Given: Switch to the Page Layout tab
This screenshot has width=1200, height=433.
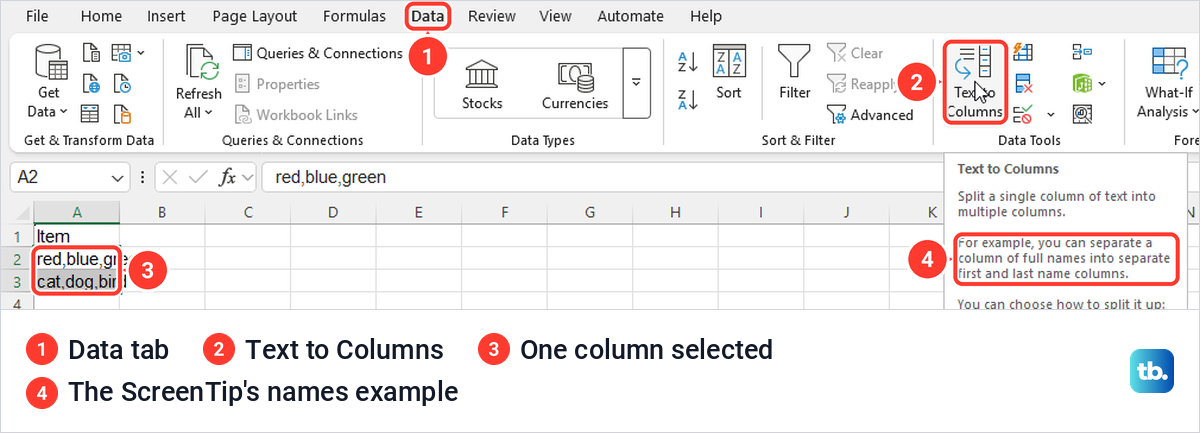Looking at the screenshot, I should (x=255, y=16).
